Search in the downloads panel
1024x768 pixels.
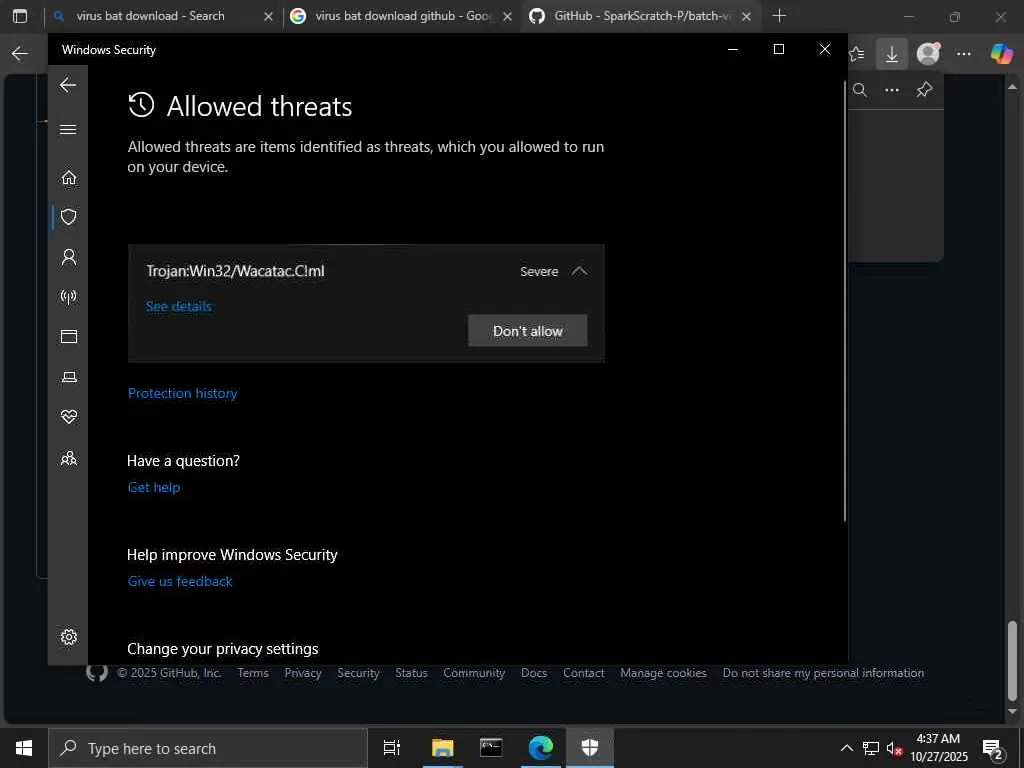tap(860, 90)
